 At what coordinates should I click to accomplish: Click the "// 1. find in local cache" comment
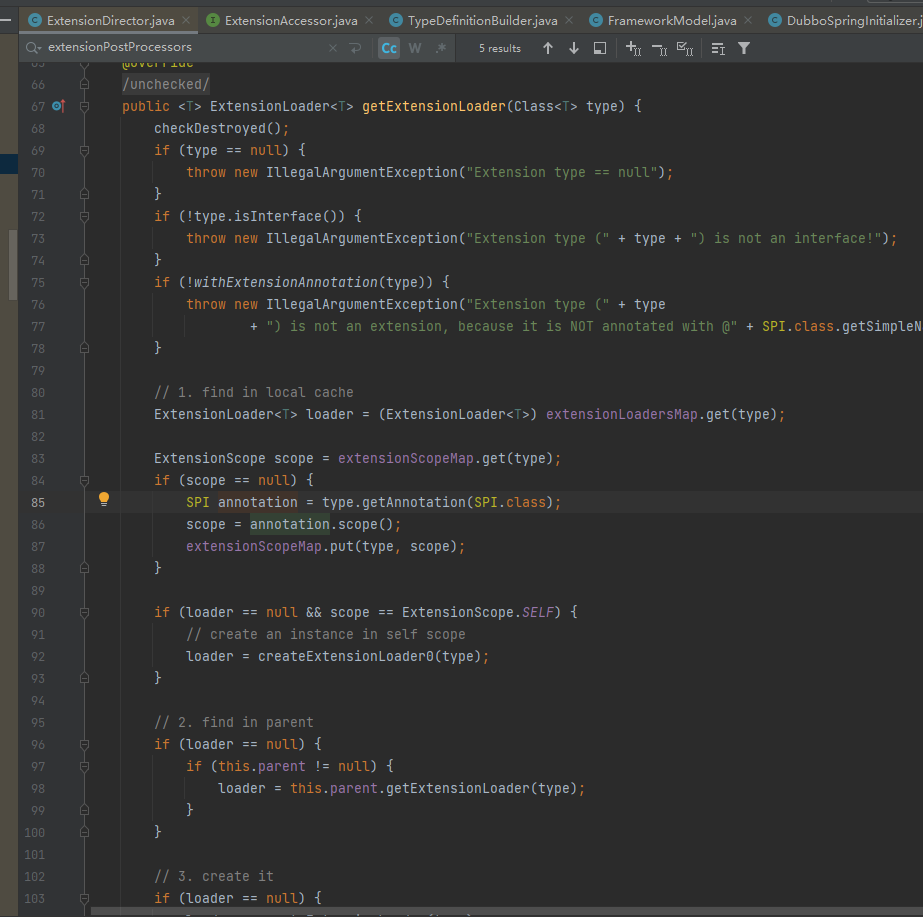tap(254, 393)
